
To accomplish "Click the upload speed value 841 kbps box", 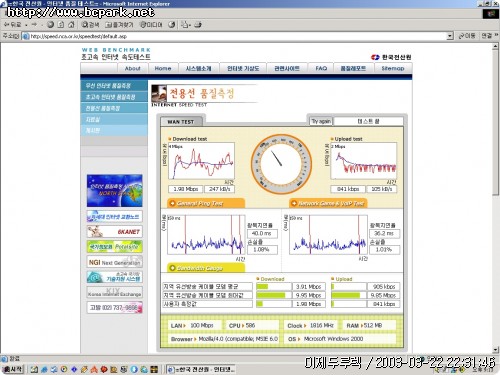I will point(348,189).
